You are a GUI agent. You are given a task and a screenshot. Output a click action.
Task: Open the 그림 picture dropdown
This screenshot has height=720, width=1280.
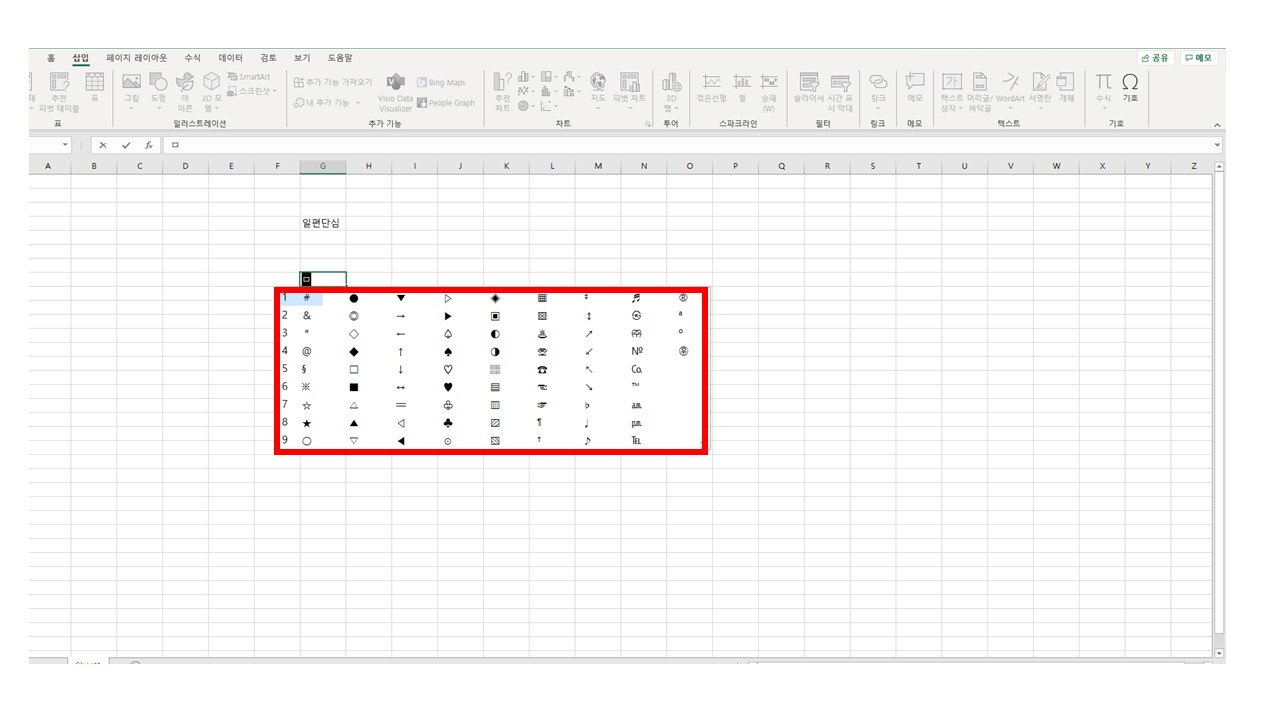tap(131, 91)
